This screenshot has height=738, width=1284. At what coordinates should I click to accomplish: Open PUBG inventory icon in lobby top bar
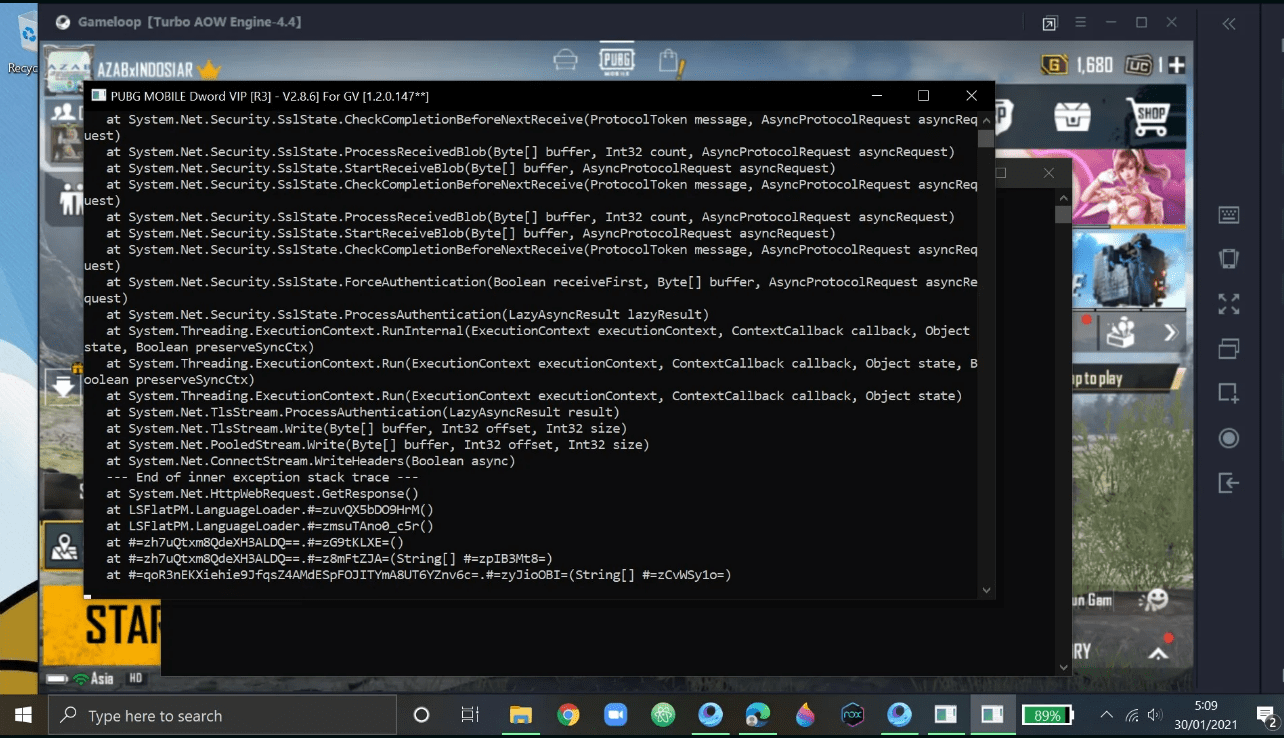coord(565,61)
